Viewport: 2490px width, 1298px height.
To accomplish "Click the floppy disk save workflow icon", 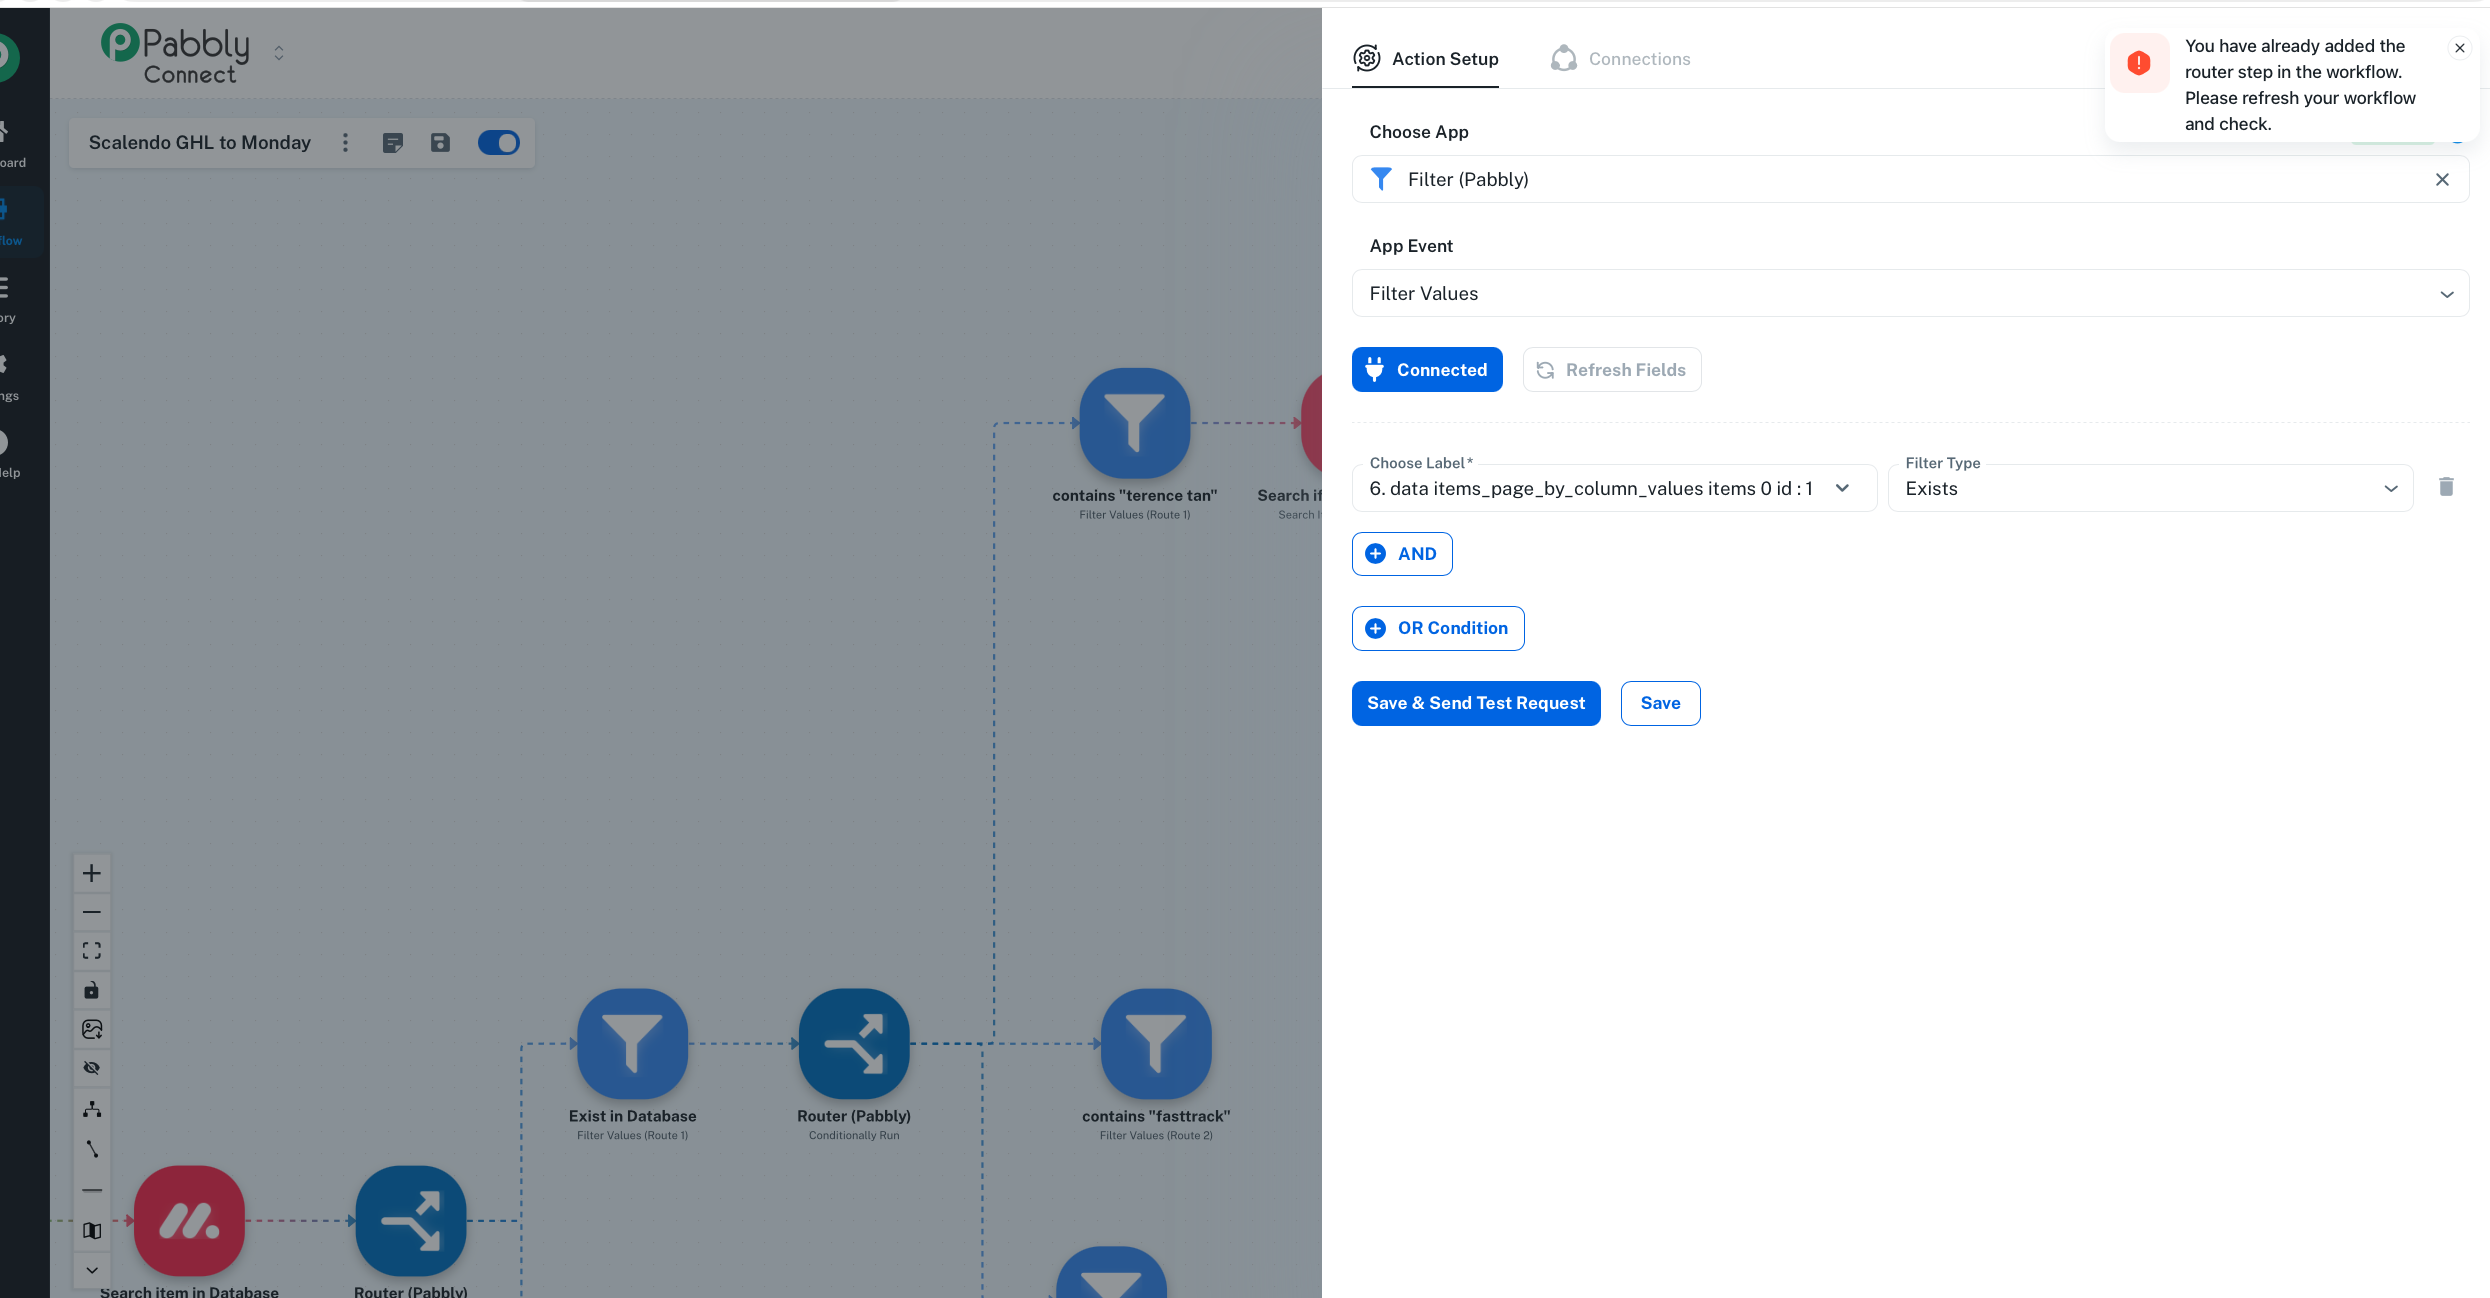I will click(x=440, y=143).
